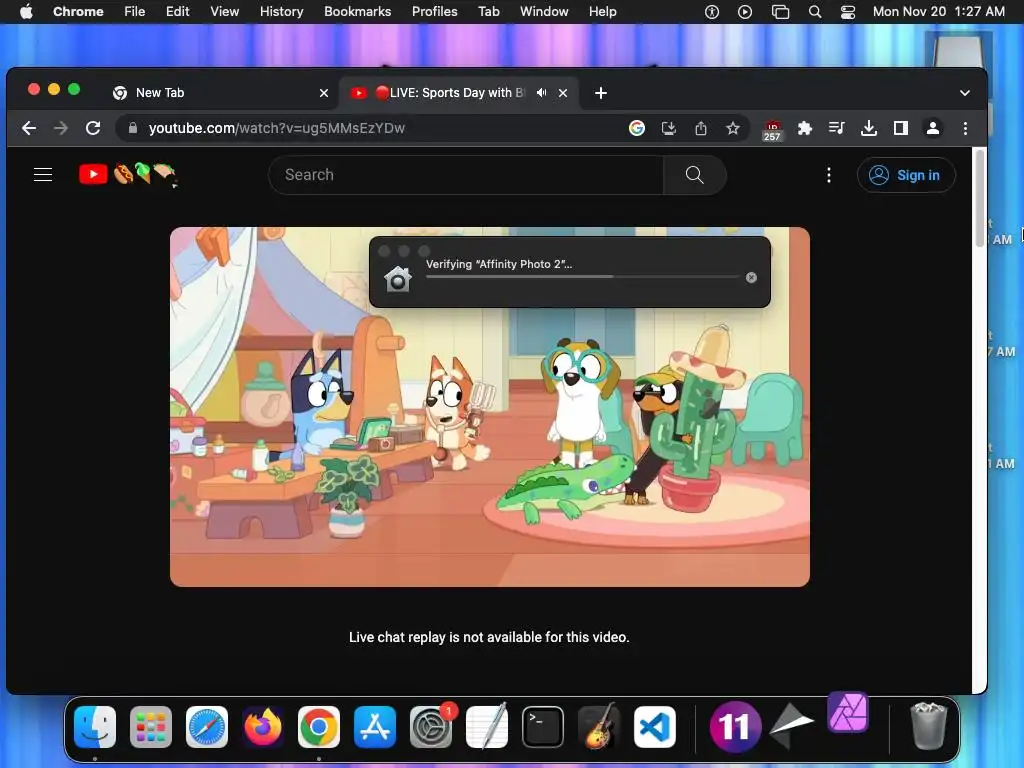
Task: Open the Window menu
Action: tap(544, 11)
